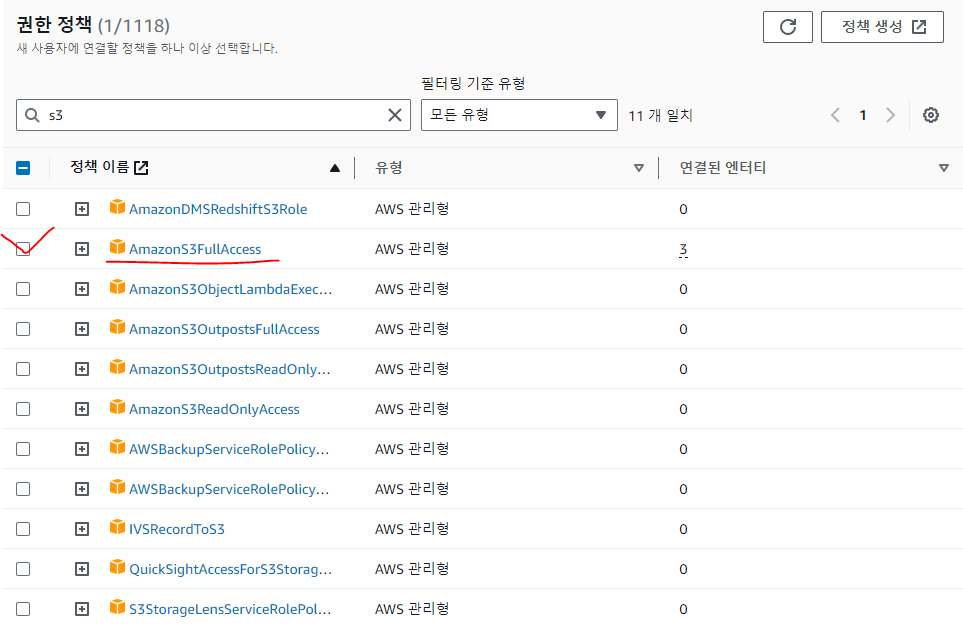The image size is (963, 628).
Task: Check the AmazonS3OutpostsReadOnly… checkbox
Action: [x=23, y=369]
